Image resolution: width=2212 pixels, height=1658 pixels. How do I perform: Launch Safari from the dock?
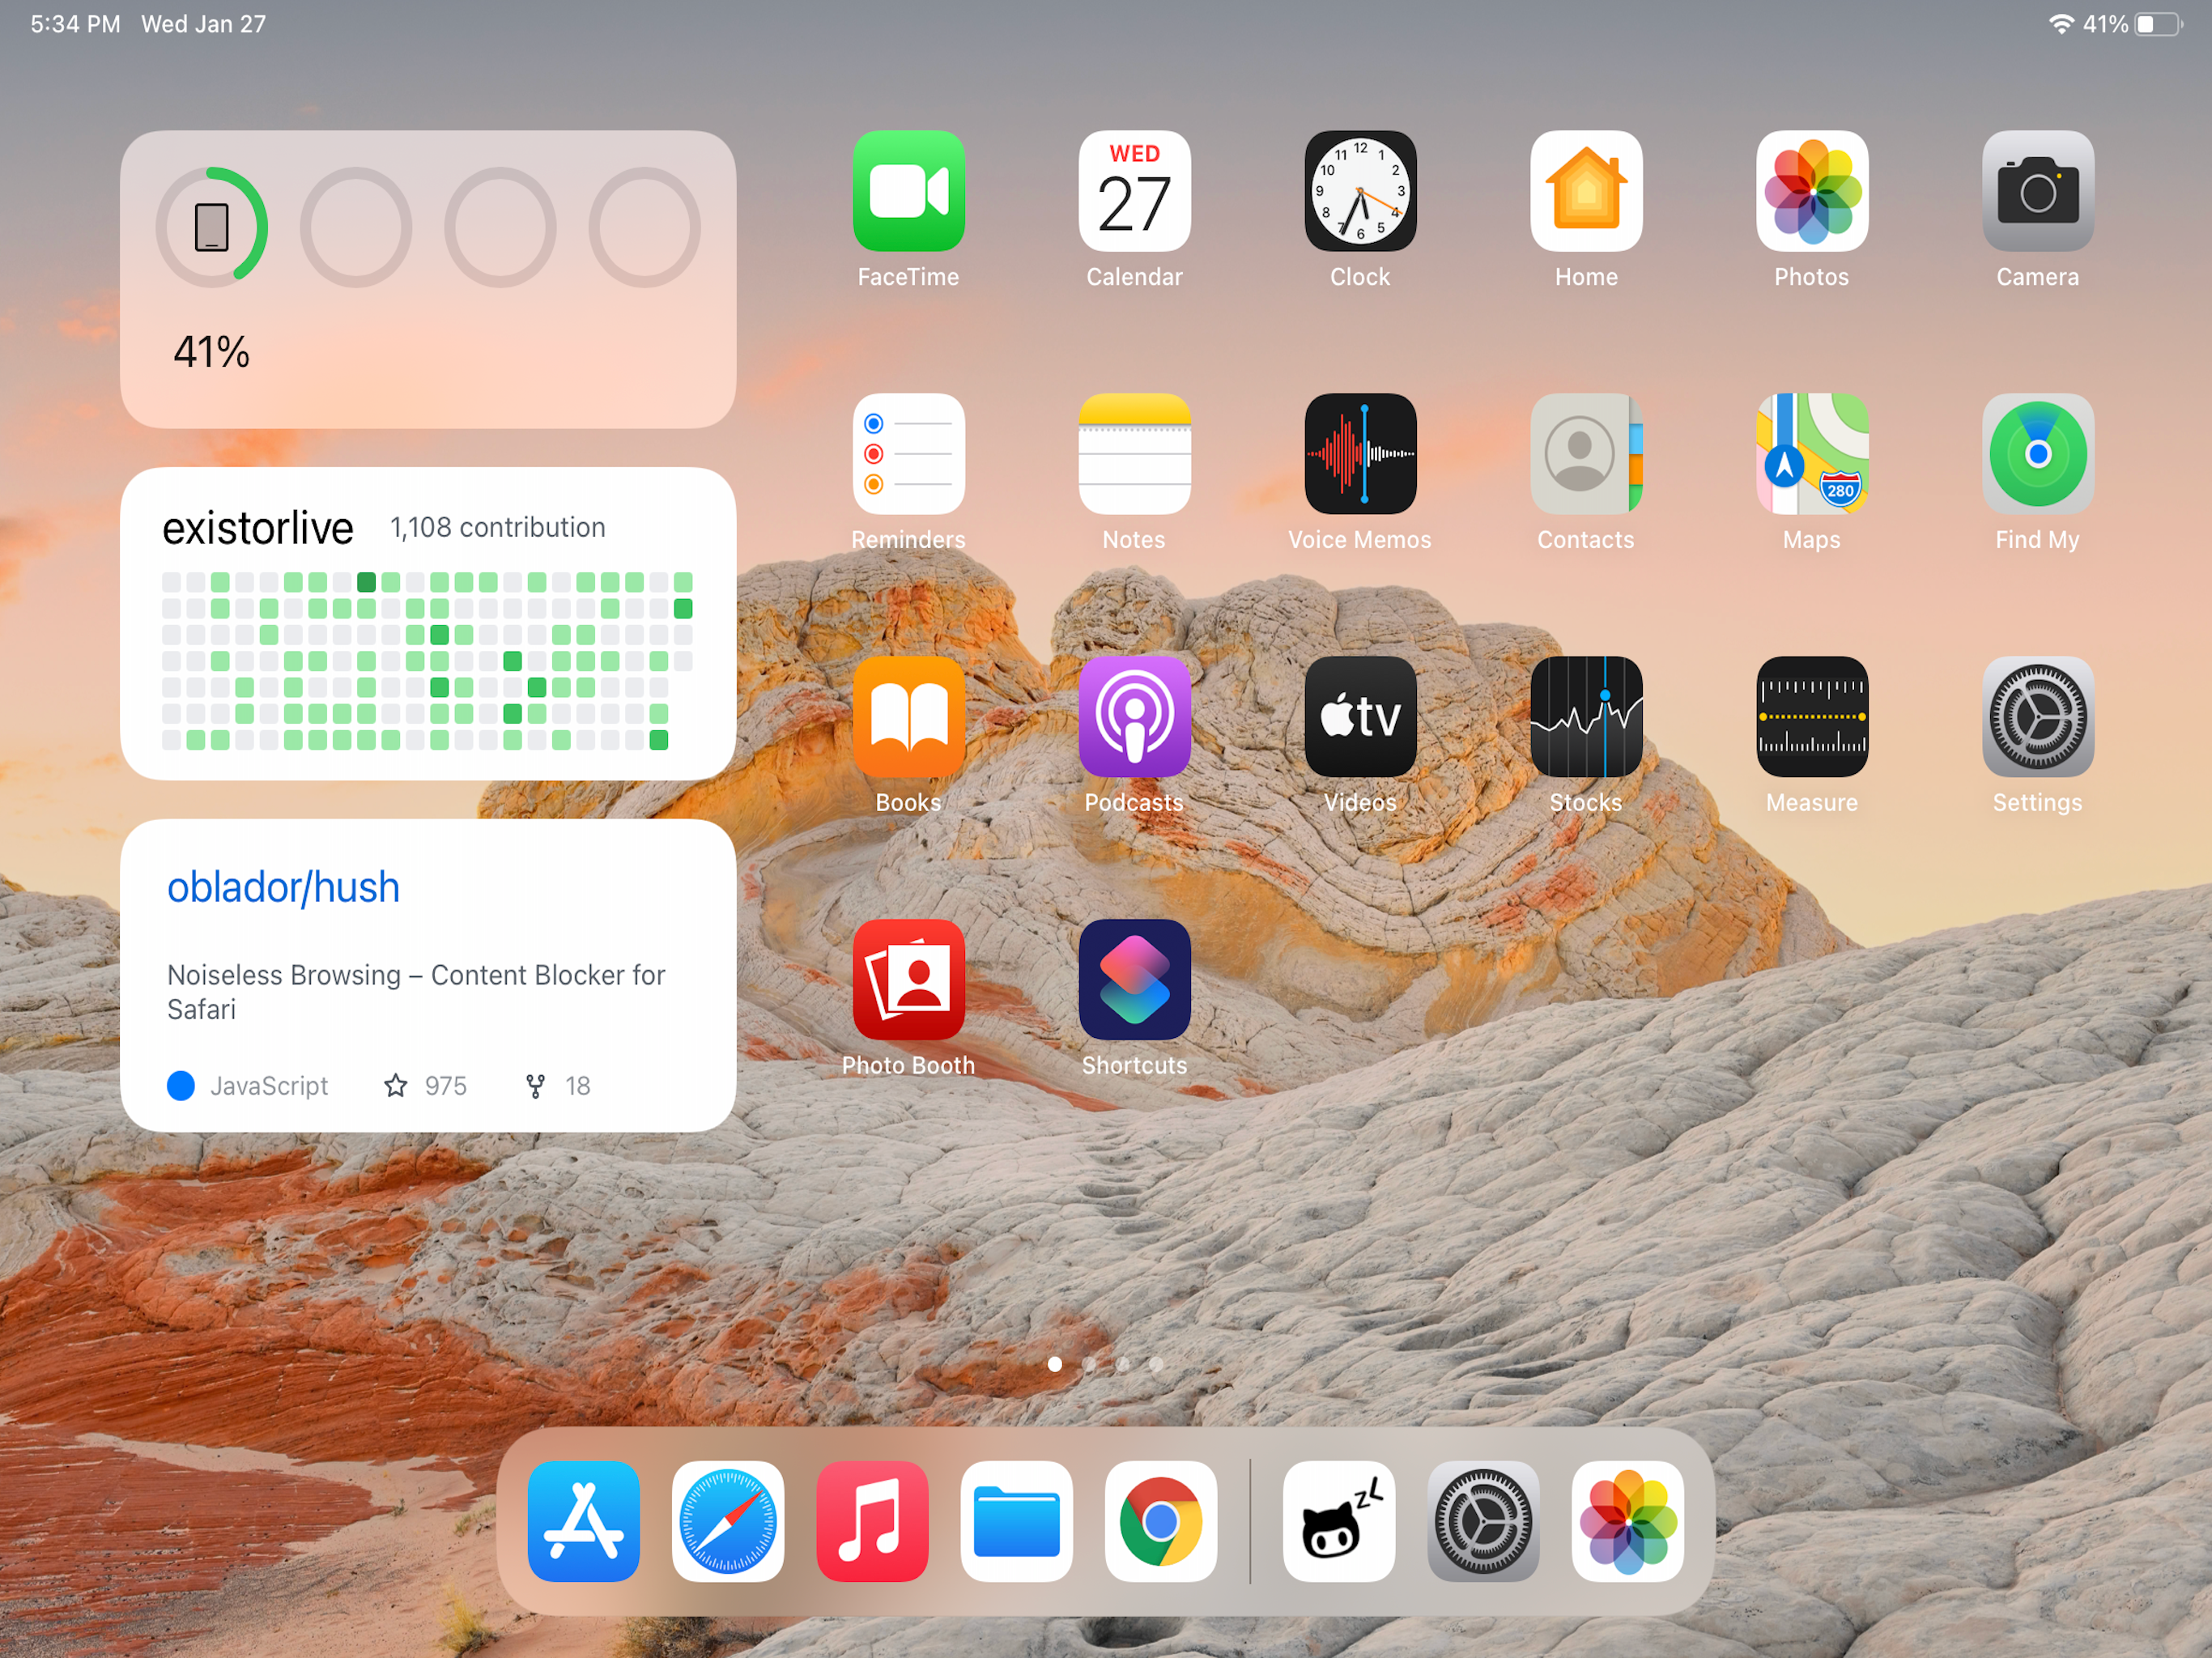click(x=727, y=1521)
